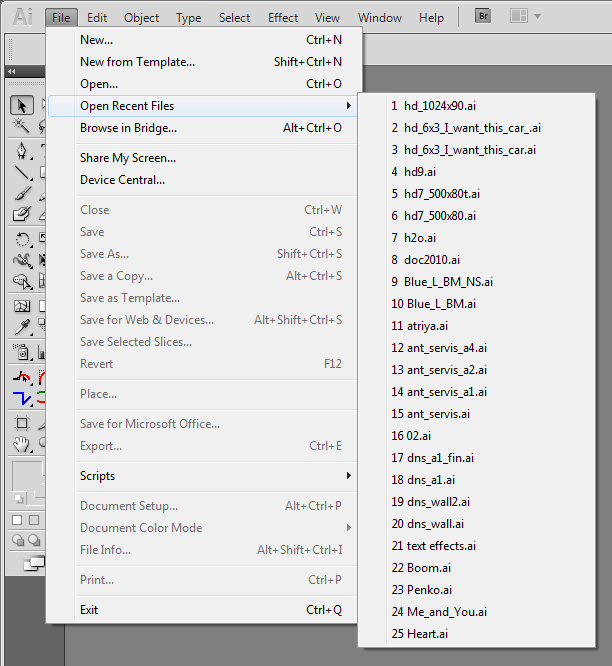
Task: Open the View menu
Action: click(x=327, y=18)
